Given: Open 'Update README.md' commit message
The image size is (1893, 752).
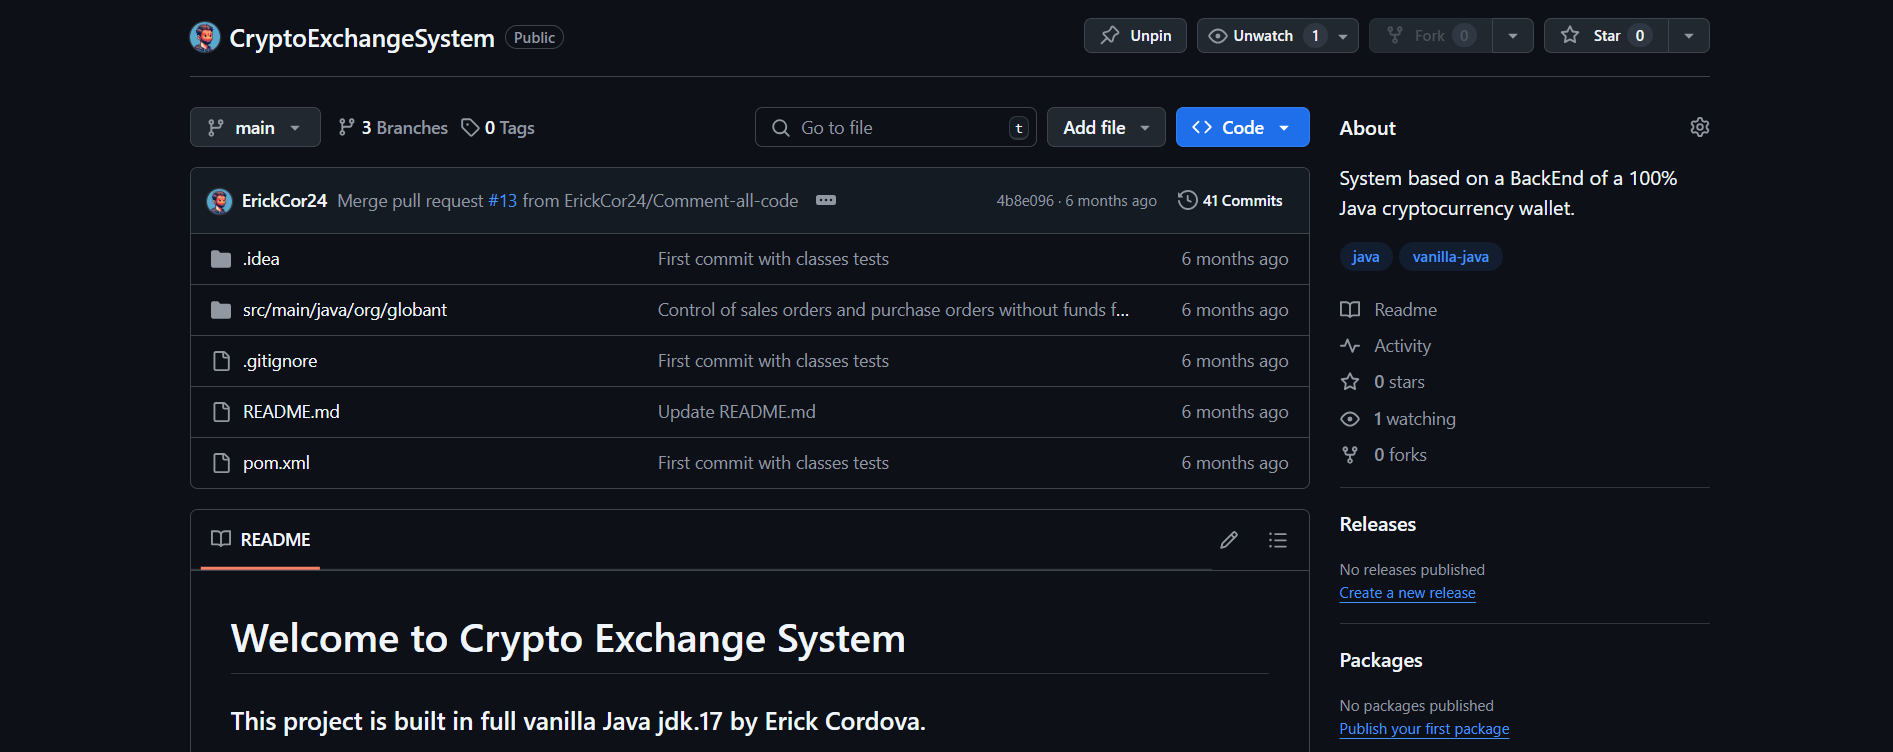Looking at the screenshot, I should pos(737,412).
